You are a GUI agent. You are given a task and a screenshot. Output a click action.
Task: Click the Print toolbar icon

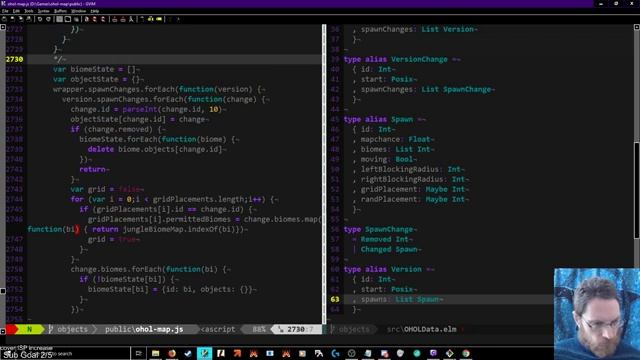point(29,19)
